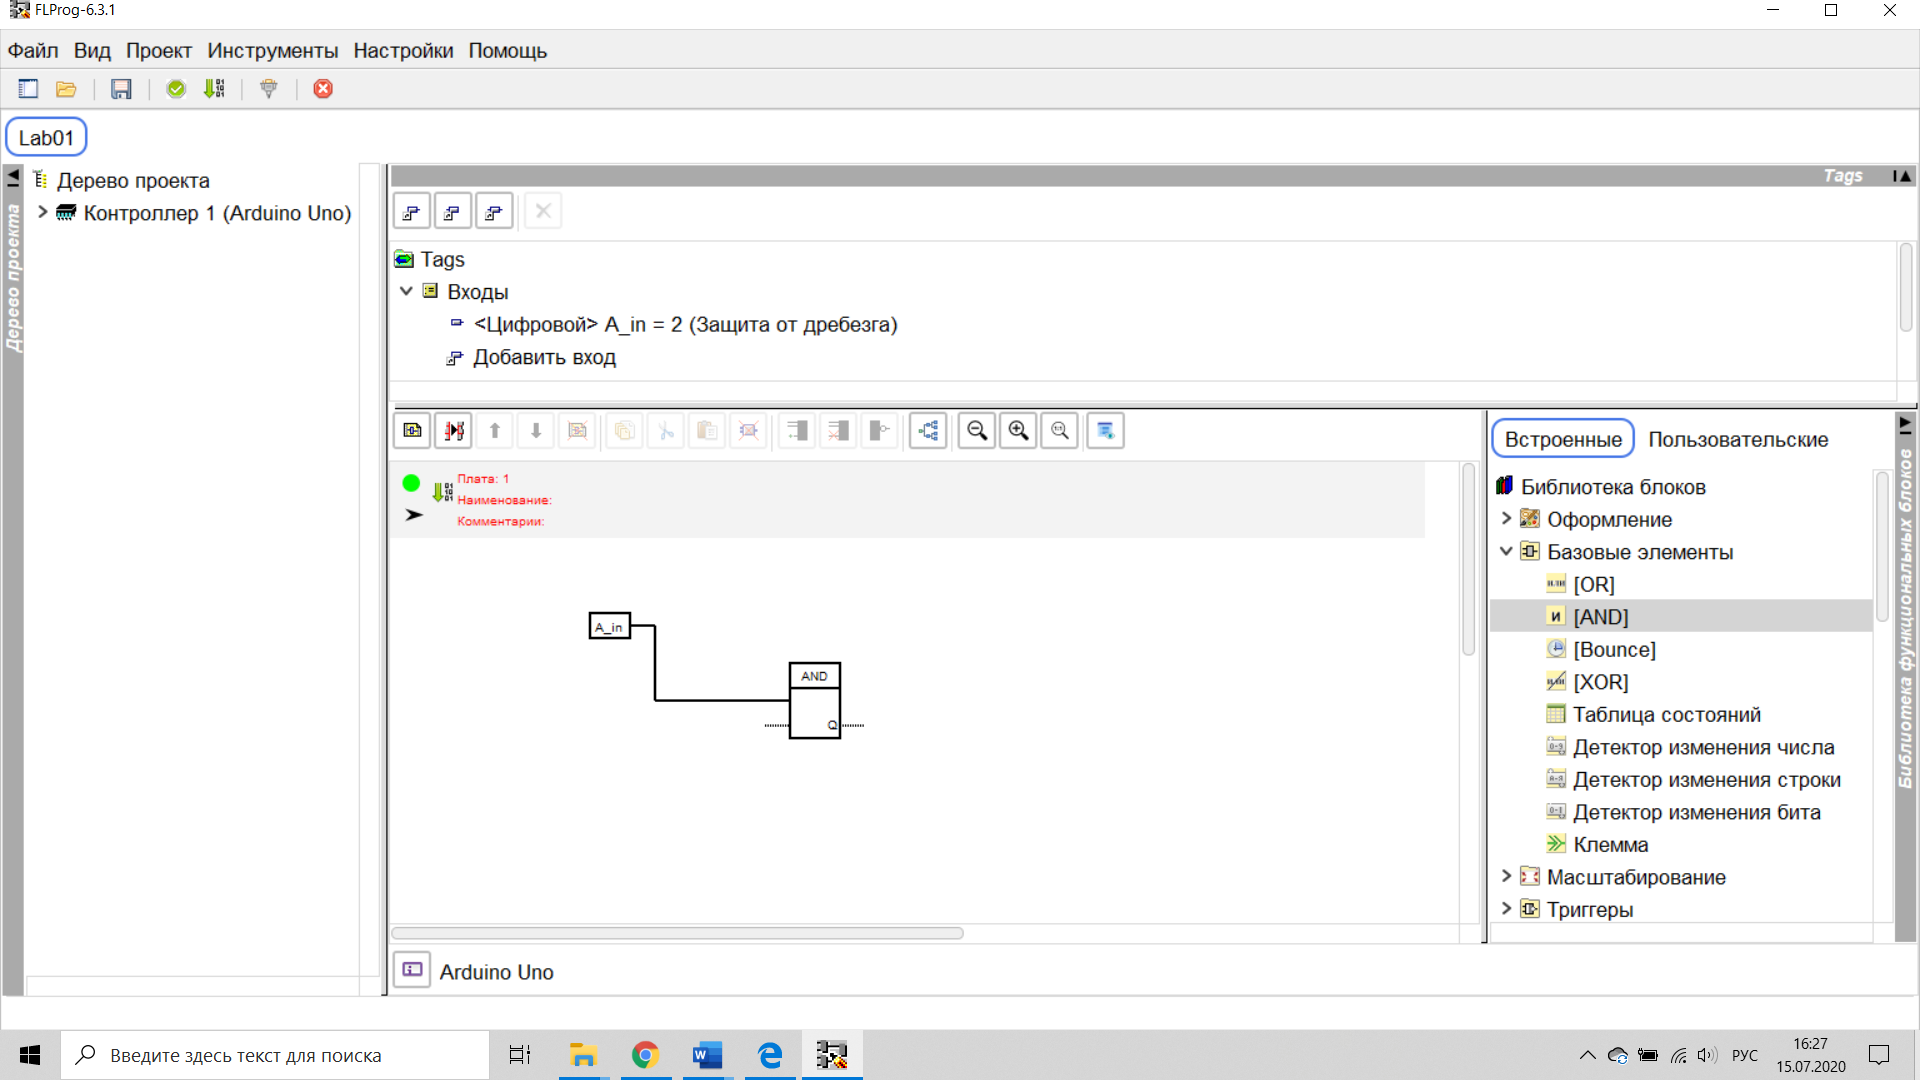Image resolution: width=1920 pixels, height=1080 pixels.
Task: Collapse the project tree side panel arrow
Action: tap(13, 177)
